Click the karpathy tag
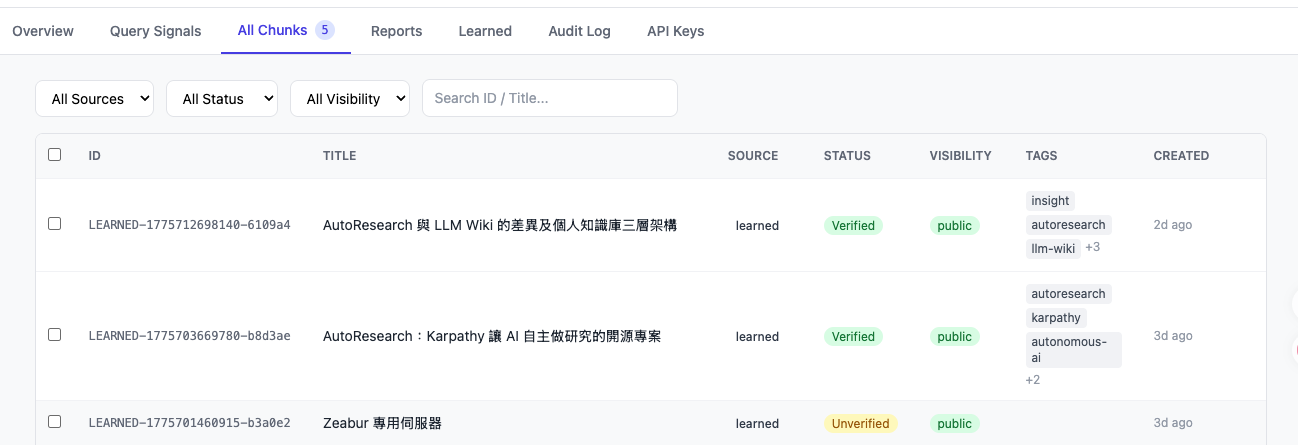Screen dimensions: 1298x445 [x=1056, y=318]
